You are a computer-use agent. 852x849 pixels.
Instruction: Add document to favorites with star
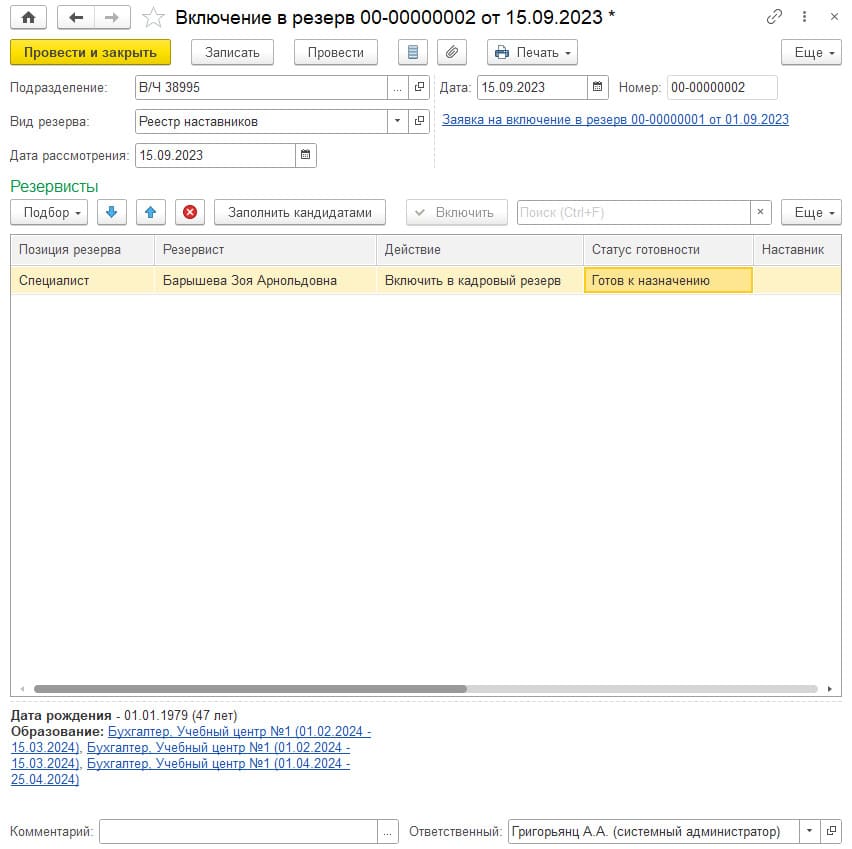[x=153, y=17]
